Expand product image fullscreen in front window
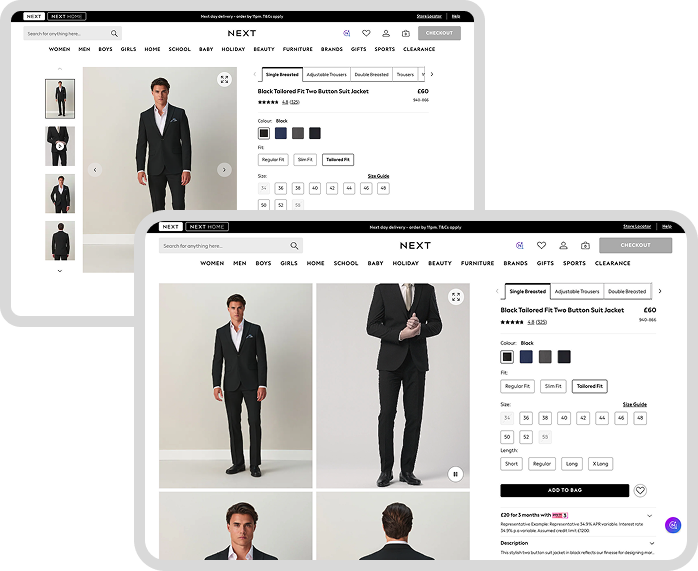The image size is (698, 571). pos(456,297)
